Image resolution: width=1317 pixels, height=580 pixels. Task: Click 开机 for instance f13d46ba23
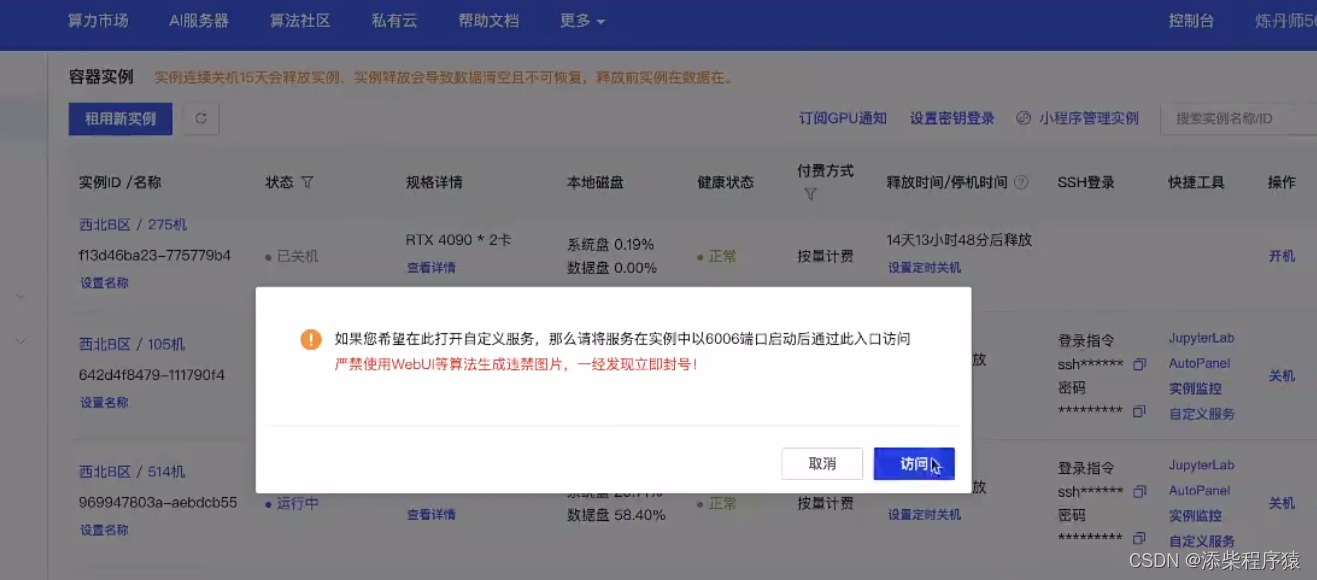1281,255
